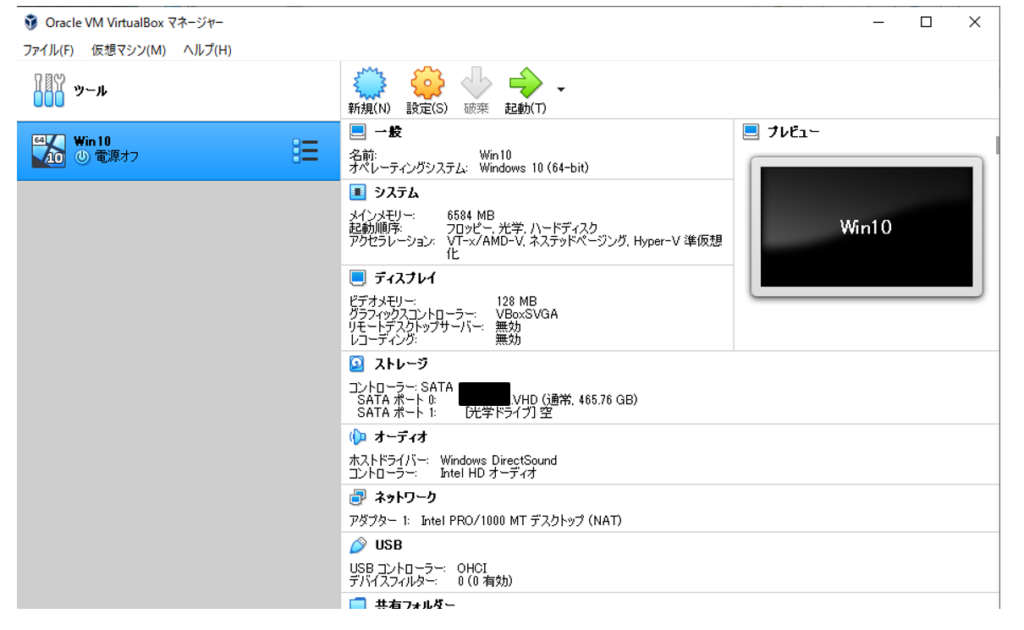Viewport: 1024px width, 630px height.
Task: Maximize the VirtualBox Manager window
Action: click(x=926, y=22)
